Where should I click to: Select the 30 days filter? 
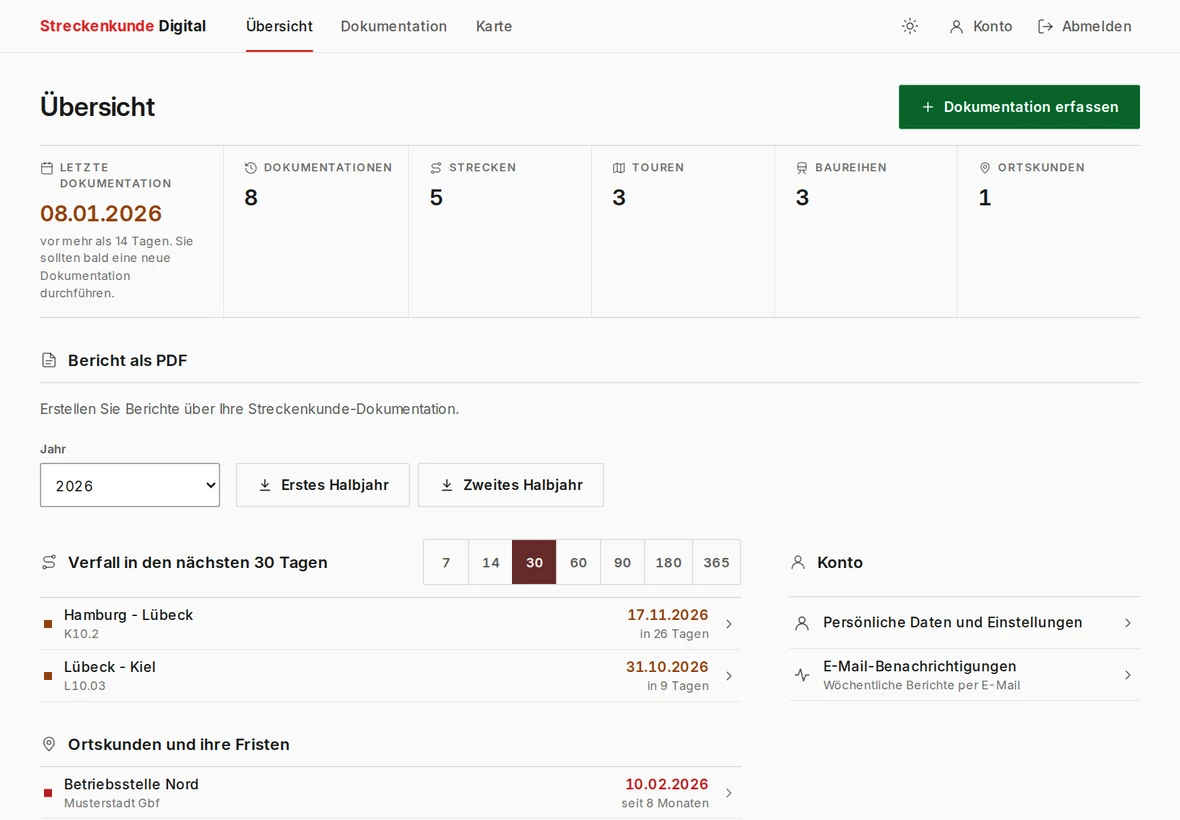point(534,562)
